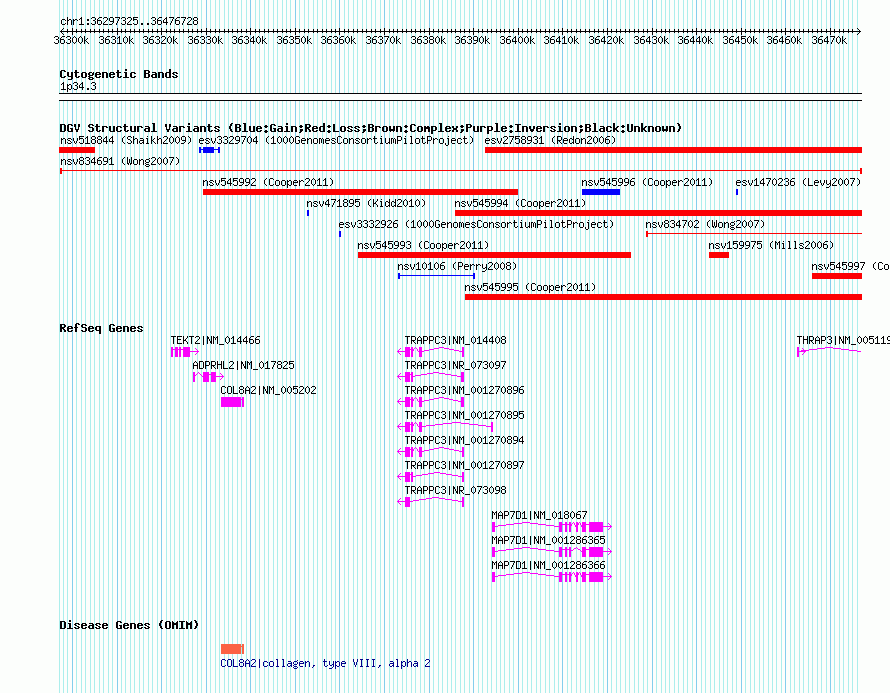
Task: Click the esv1470236 (Levy2007) label
Action: (x=798, y=182)
